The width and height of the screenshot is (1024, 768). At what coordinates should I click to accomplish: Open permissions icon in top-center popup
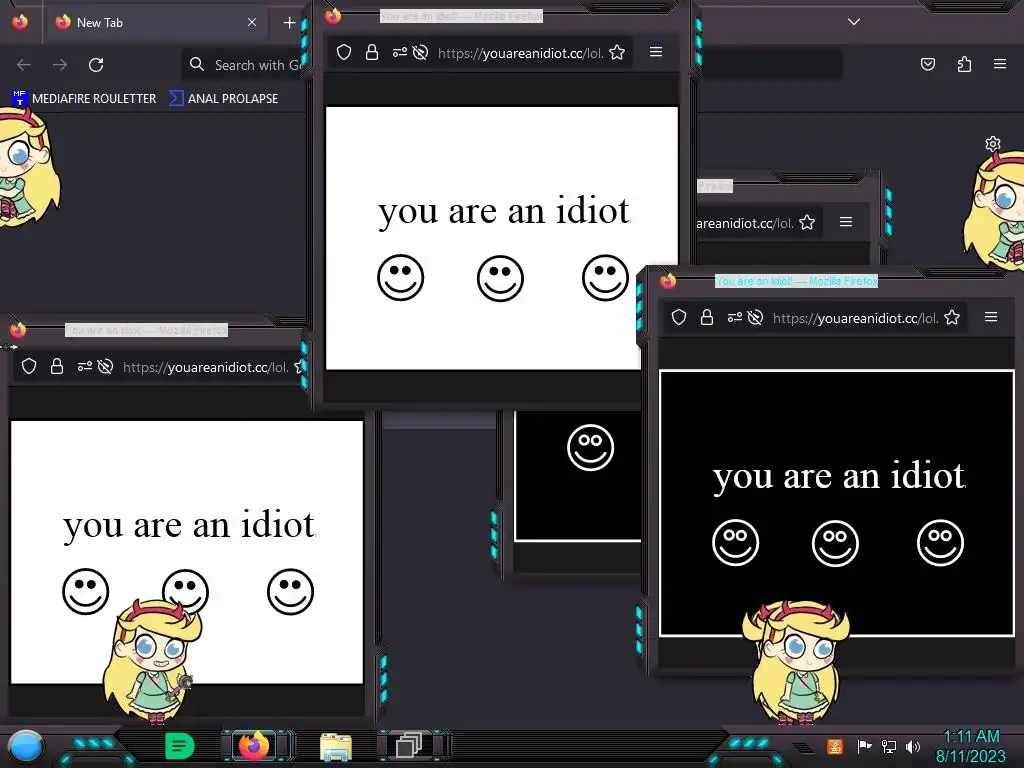point(400,52)
